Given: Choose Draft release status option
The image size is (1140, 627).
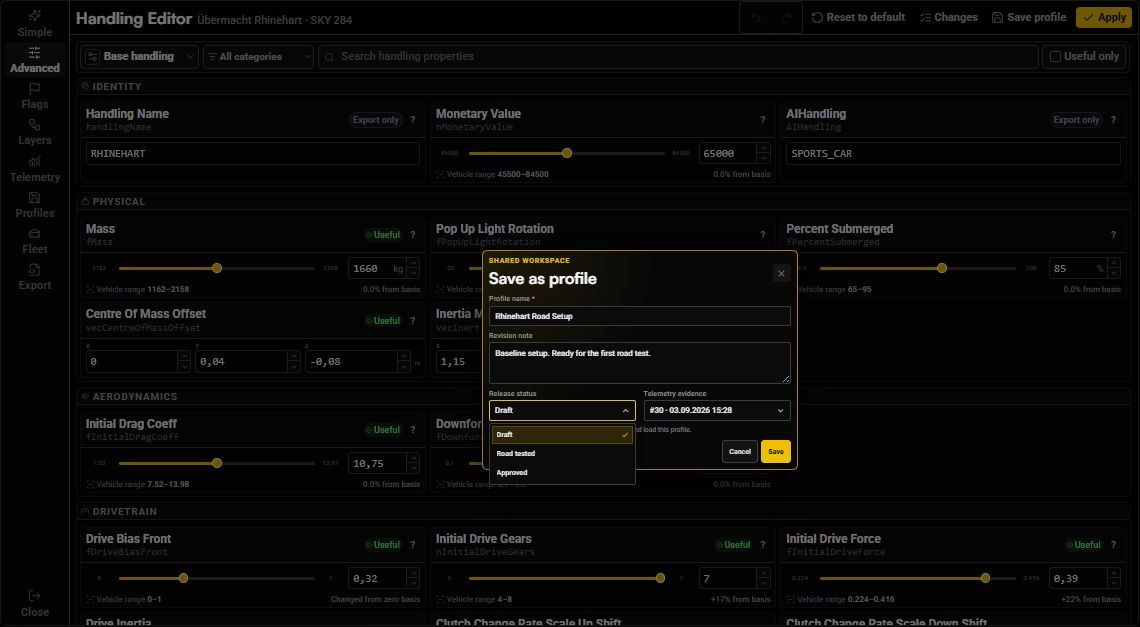Looking at the screenshot, I should [562, 434].
